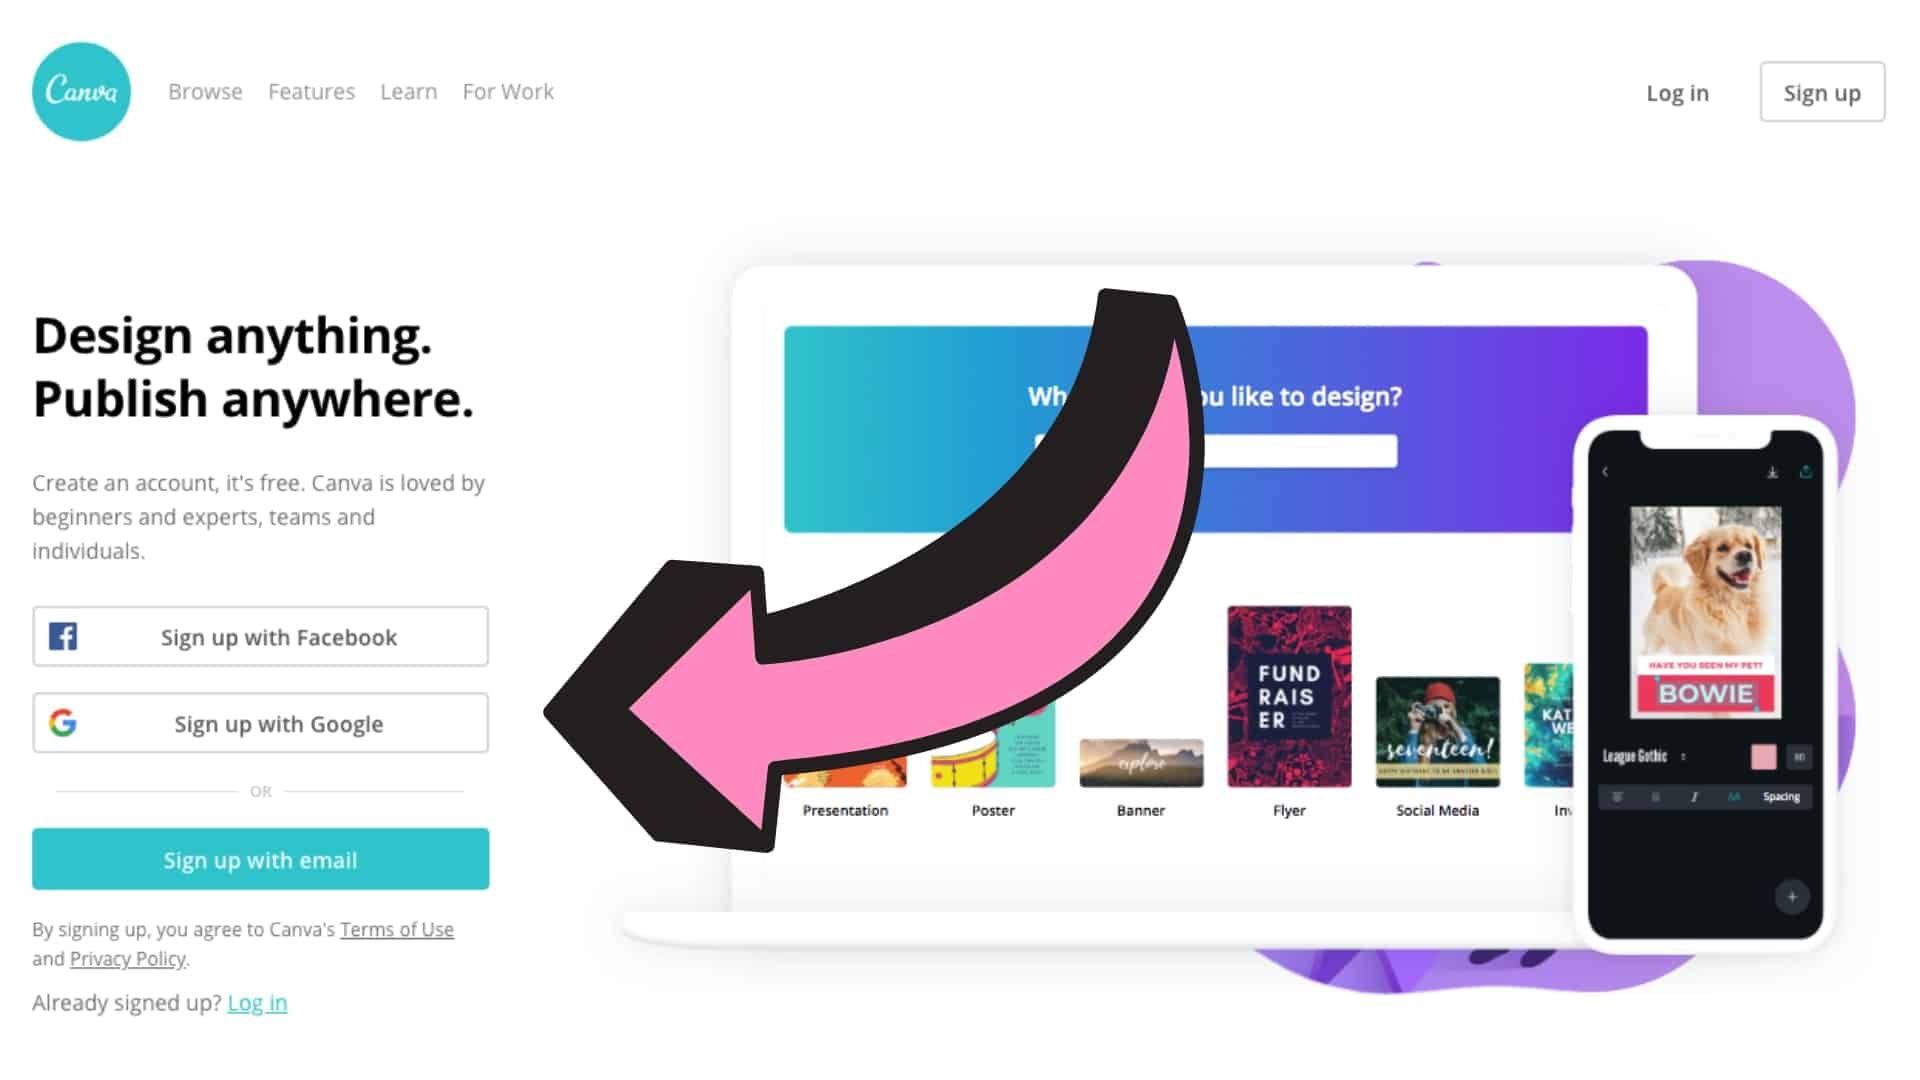Open the Features menu item

pyautogui.click(x=310, y=91)
